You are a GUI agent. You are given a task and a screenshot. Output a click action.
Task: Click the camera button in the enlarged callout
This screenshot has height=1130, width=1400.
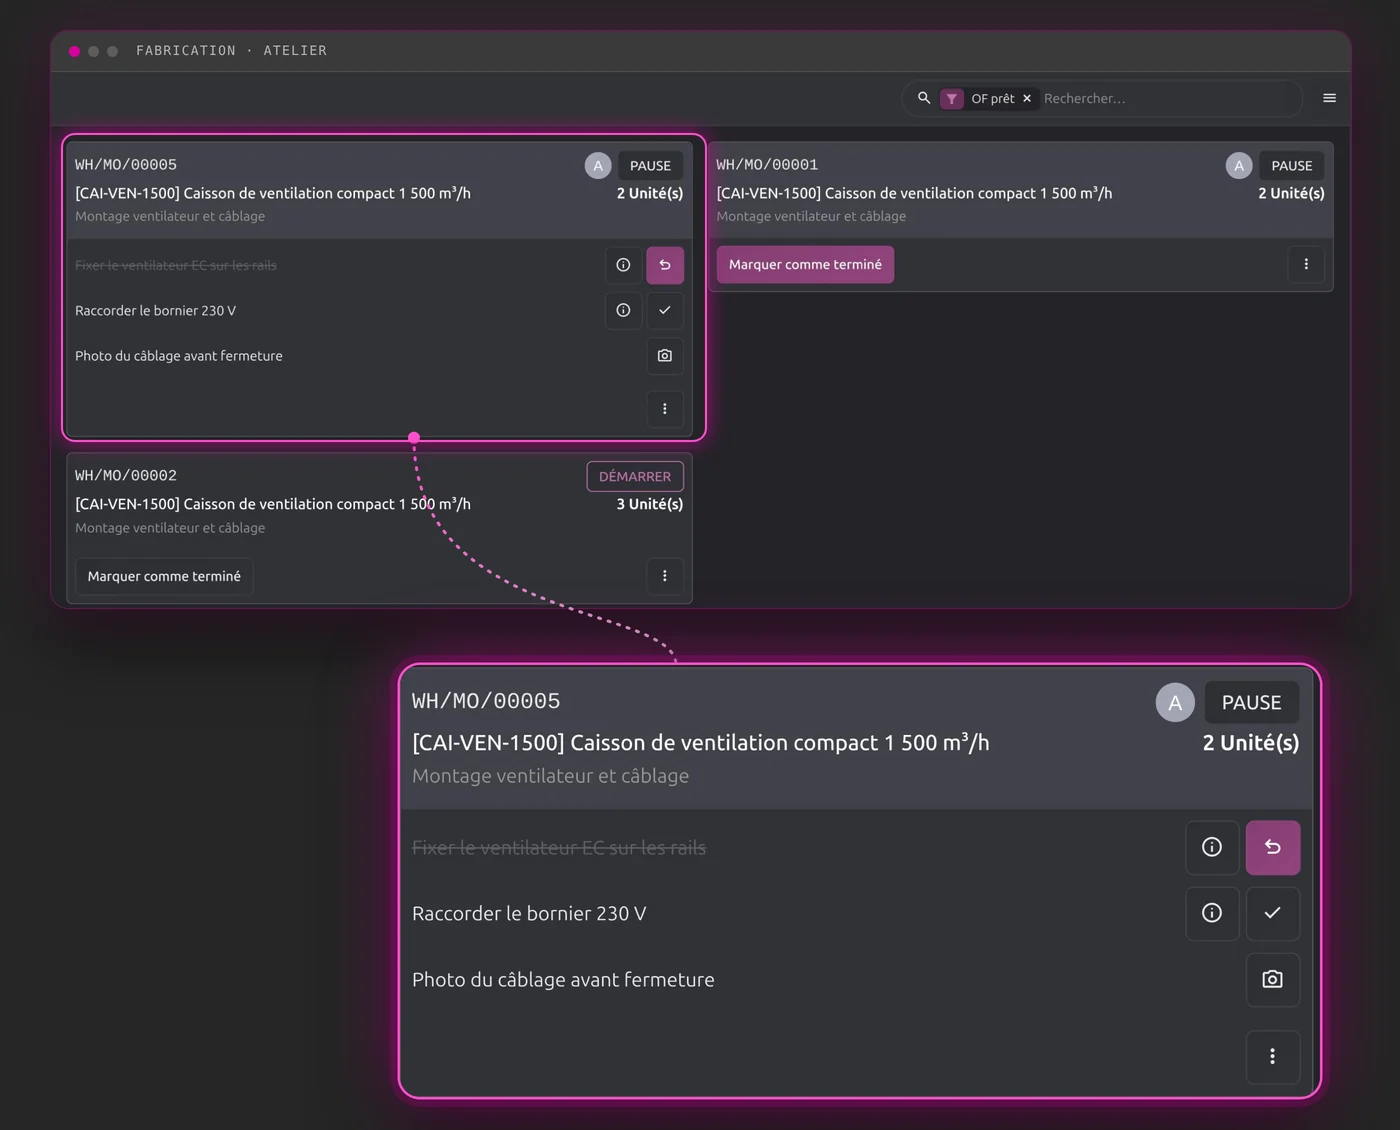tap(1273, 979)
